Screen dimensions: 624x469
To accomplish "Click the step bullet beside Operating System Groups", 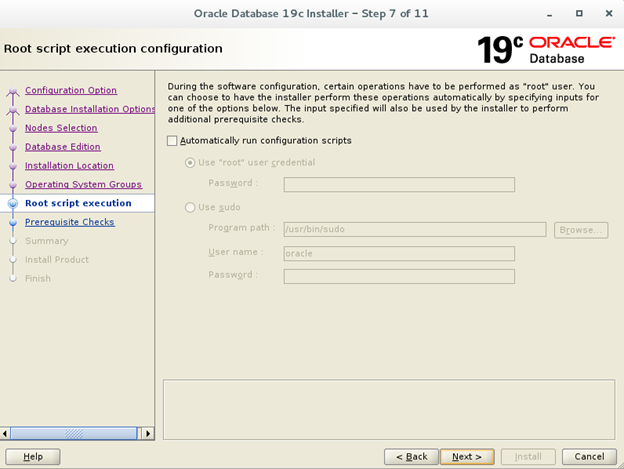I will pyautogui.click(x=13, y=185).
